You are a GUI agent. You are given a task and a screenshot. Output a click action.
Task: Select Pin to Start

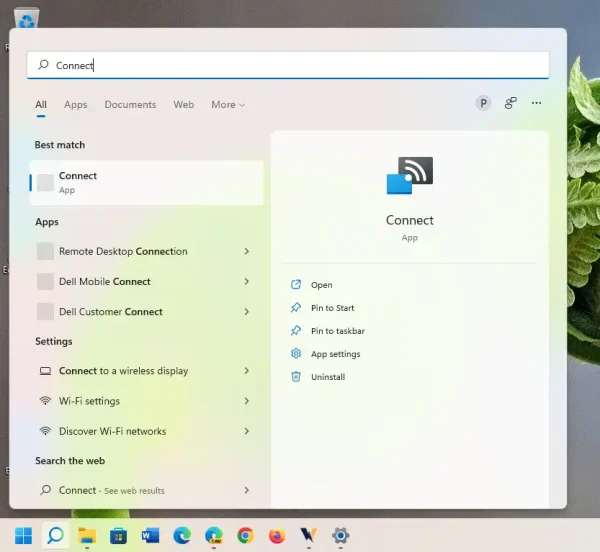point(333,308)
